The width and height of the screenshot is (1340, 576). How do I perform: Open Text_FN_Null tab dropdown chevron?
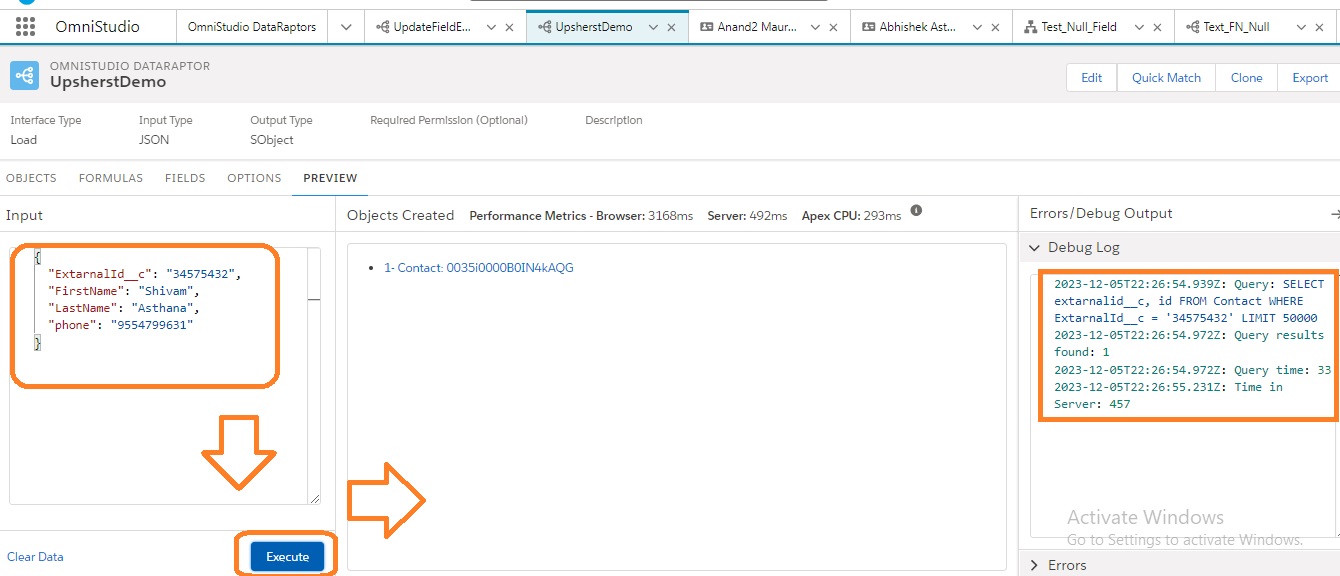coord(1299,28)
